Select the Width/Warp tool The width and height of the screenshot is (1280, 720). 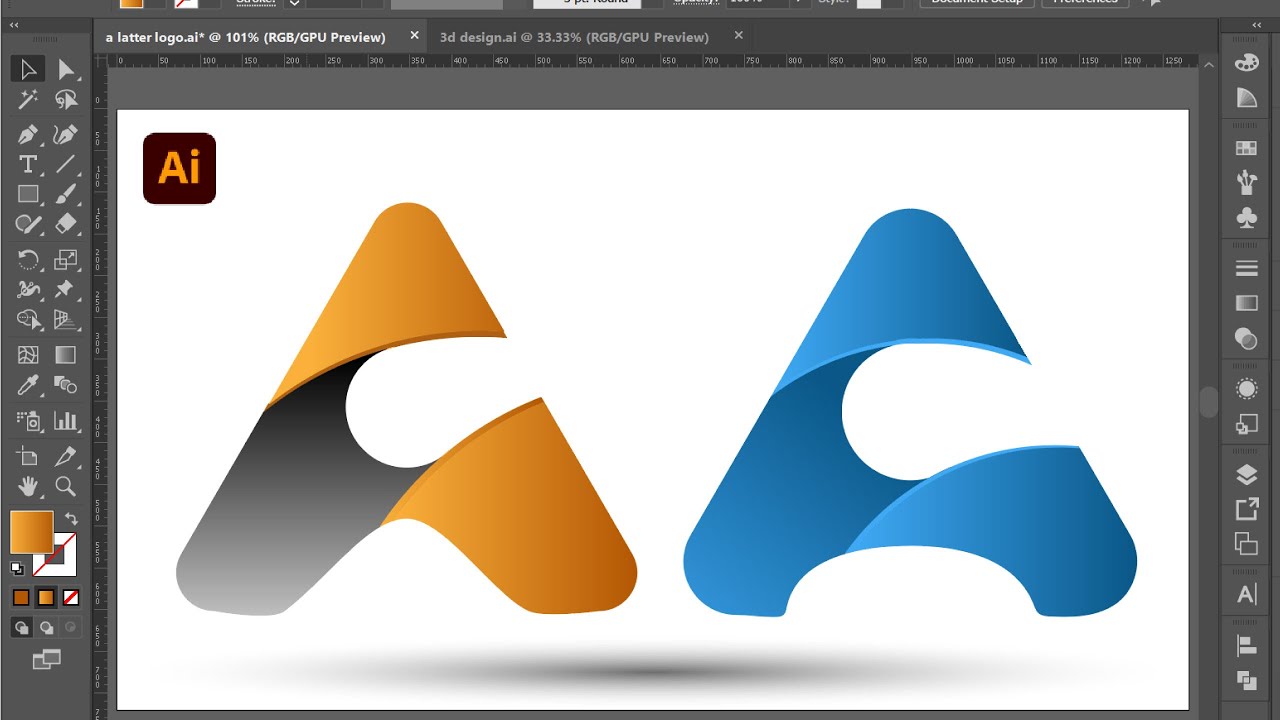point(28,290)
